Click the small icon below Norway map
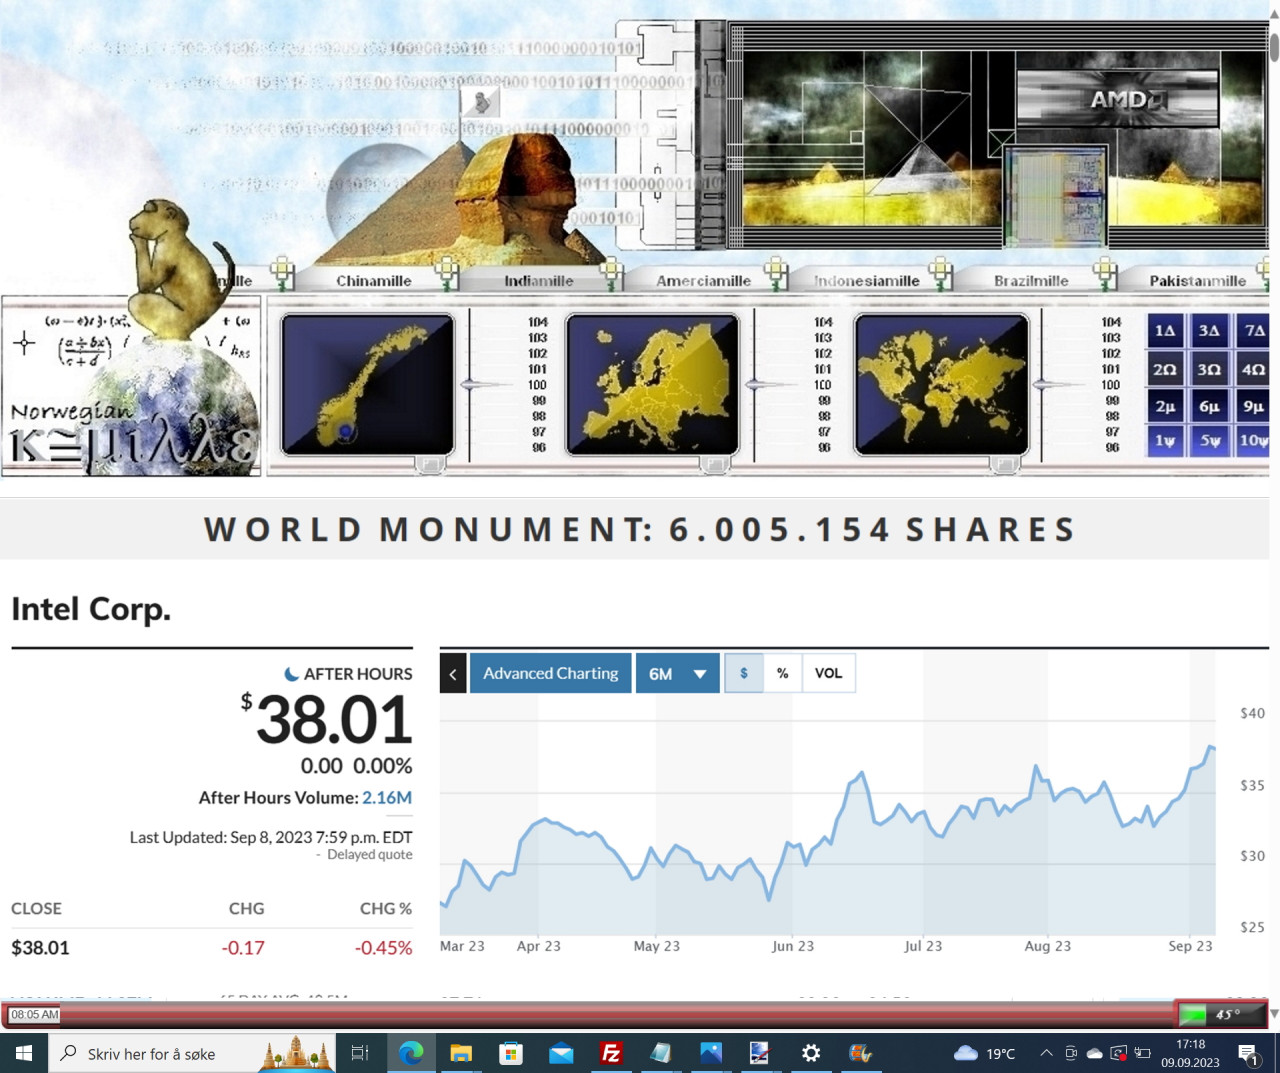This screenshot has height=1073, width=1280. coord(430,464)
